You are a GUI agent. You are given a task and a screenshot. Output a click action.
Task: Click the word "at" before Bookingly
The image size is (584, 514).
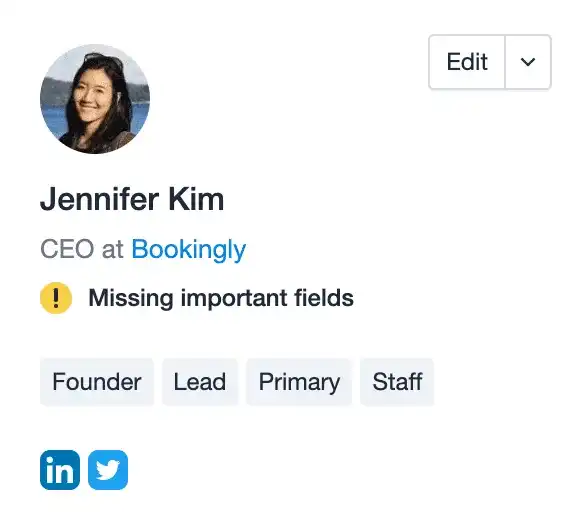(112, 250)
